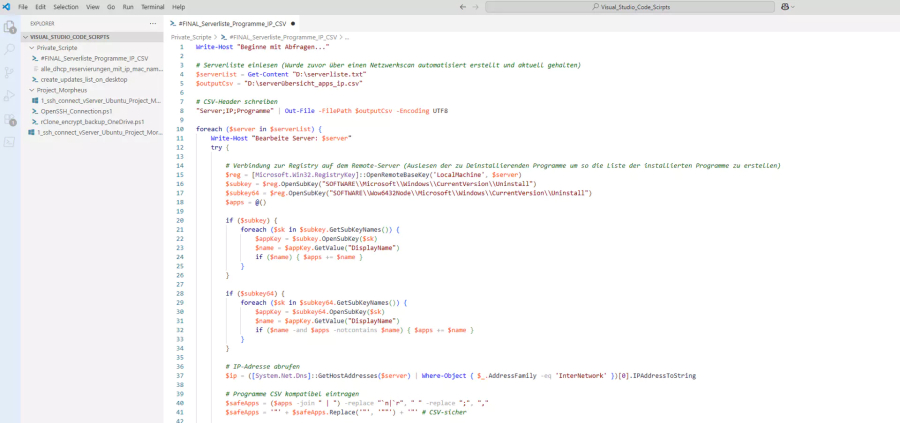This screenshot has width=900, height=423.
Task: Open the Search view in activity bar
Action: (x=10, y=49)
